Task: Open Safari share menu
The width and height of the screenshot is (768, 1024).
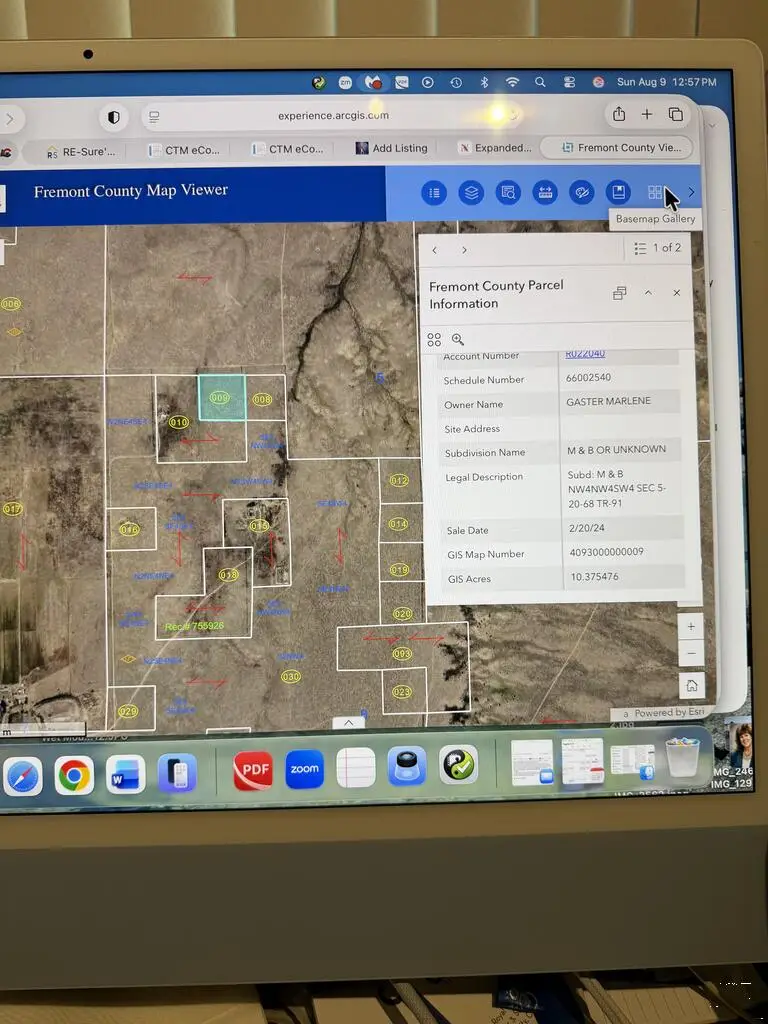Action: tap(618, 114)
